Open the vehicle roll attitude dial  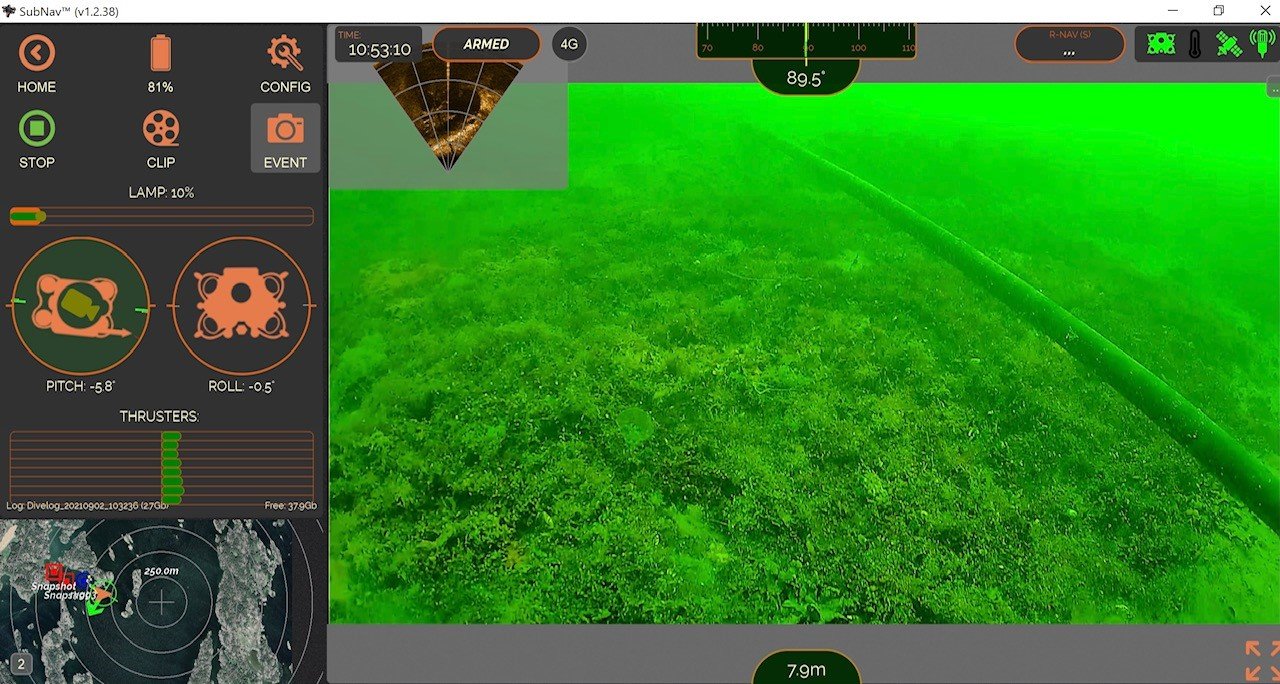243,305
